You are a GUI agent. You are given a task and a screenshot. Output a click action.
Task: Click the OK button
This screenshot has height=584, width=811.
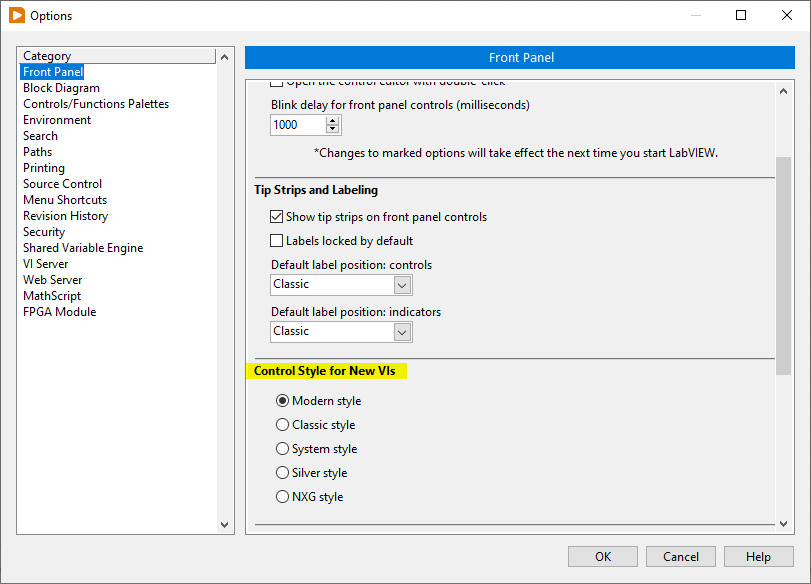pos(602,557)
